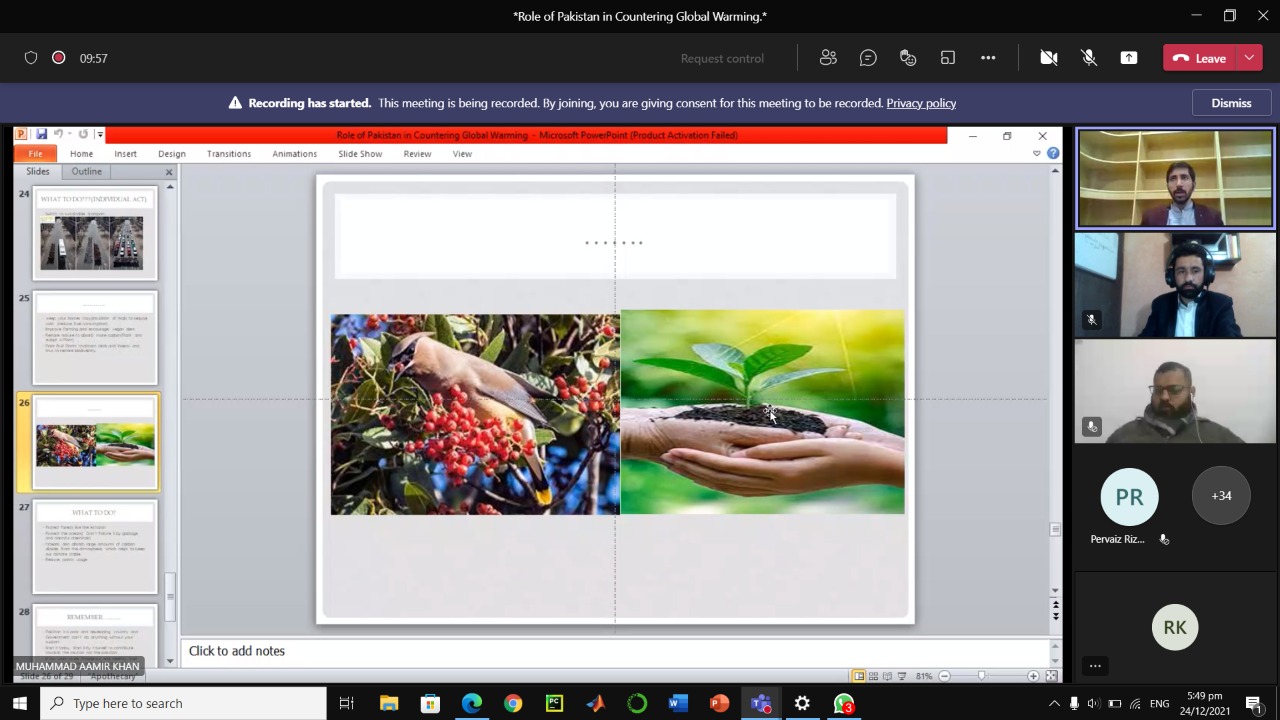Open the participants list icon
Image resolution: width=1280 pixels, height=720 pixels.
pos(828,58)
